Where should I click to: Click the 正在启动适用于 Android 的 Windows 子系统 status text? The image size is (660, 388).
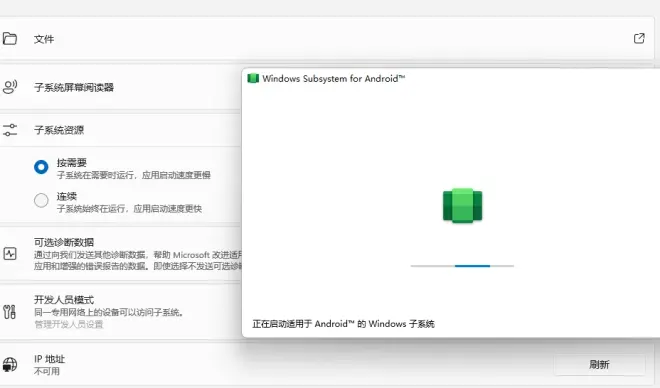(343, 324)
